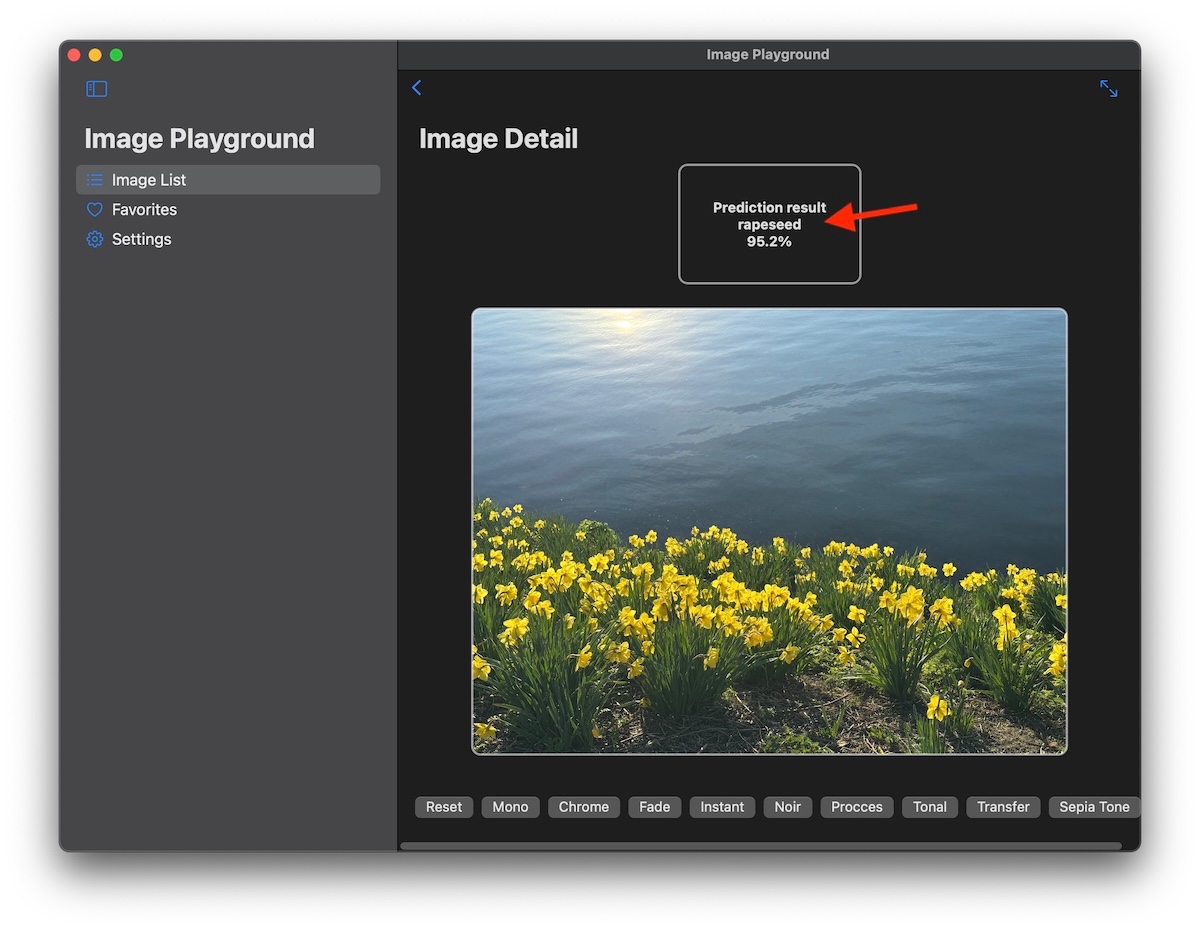Apply the Chrome filter
The width and height of the screenshot is (1200, 930).
coord(584,807)
